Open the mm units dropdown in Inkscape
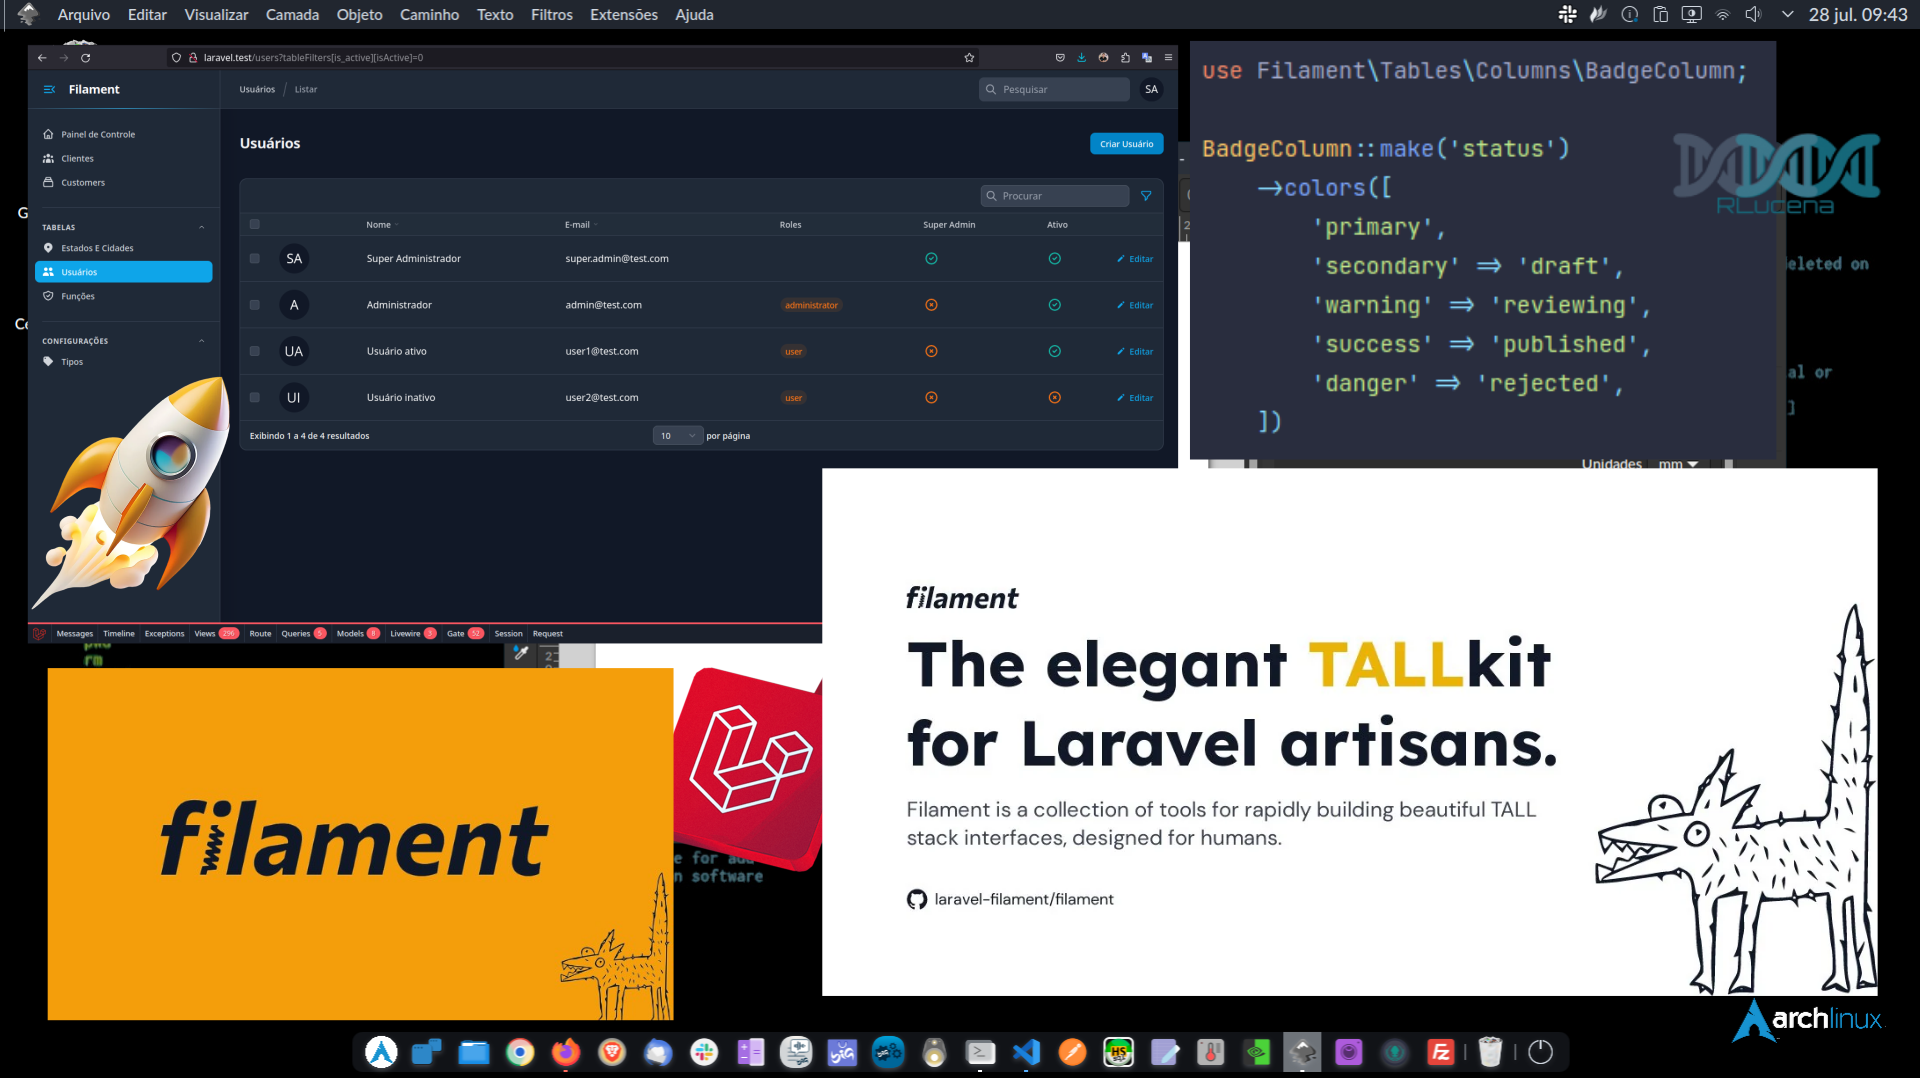This screenshot has height=1078, width=1920. point(1678,464)
